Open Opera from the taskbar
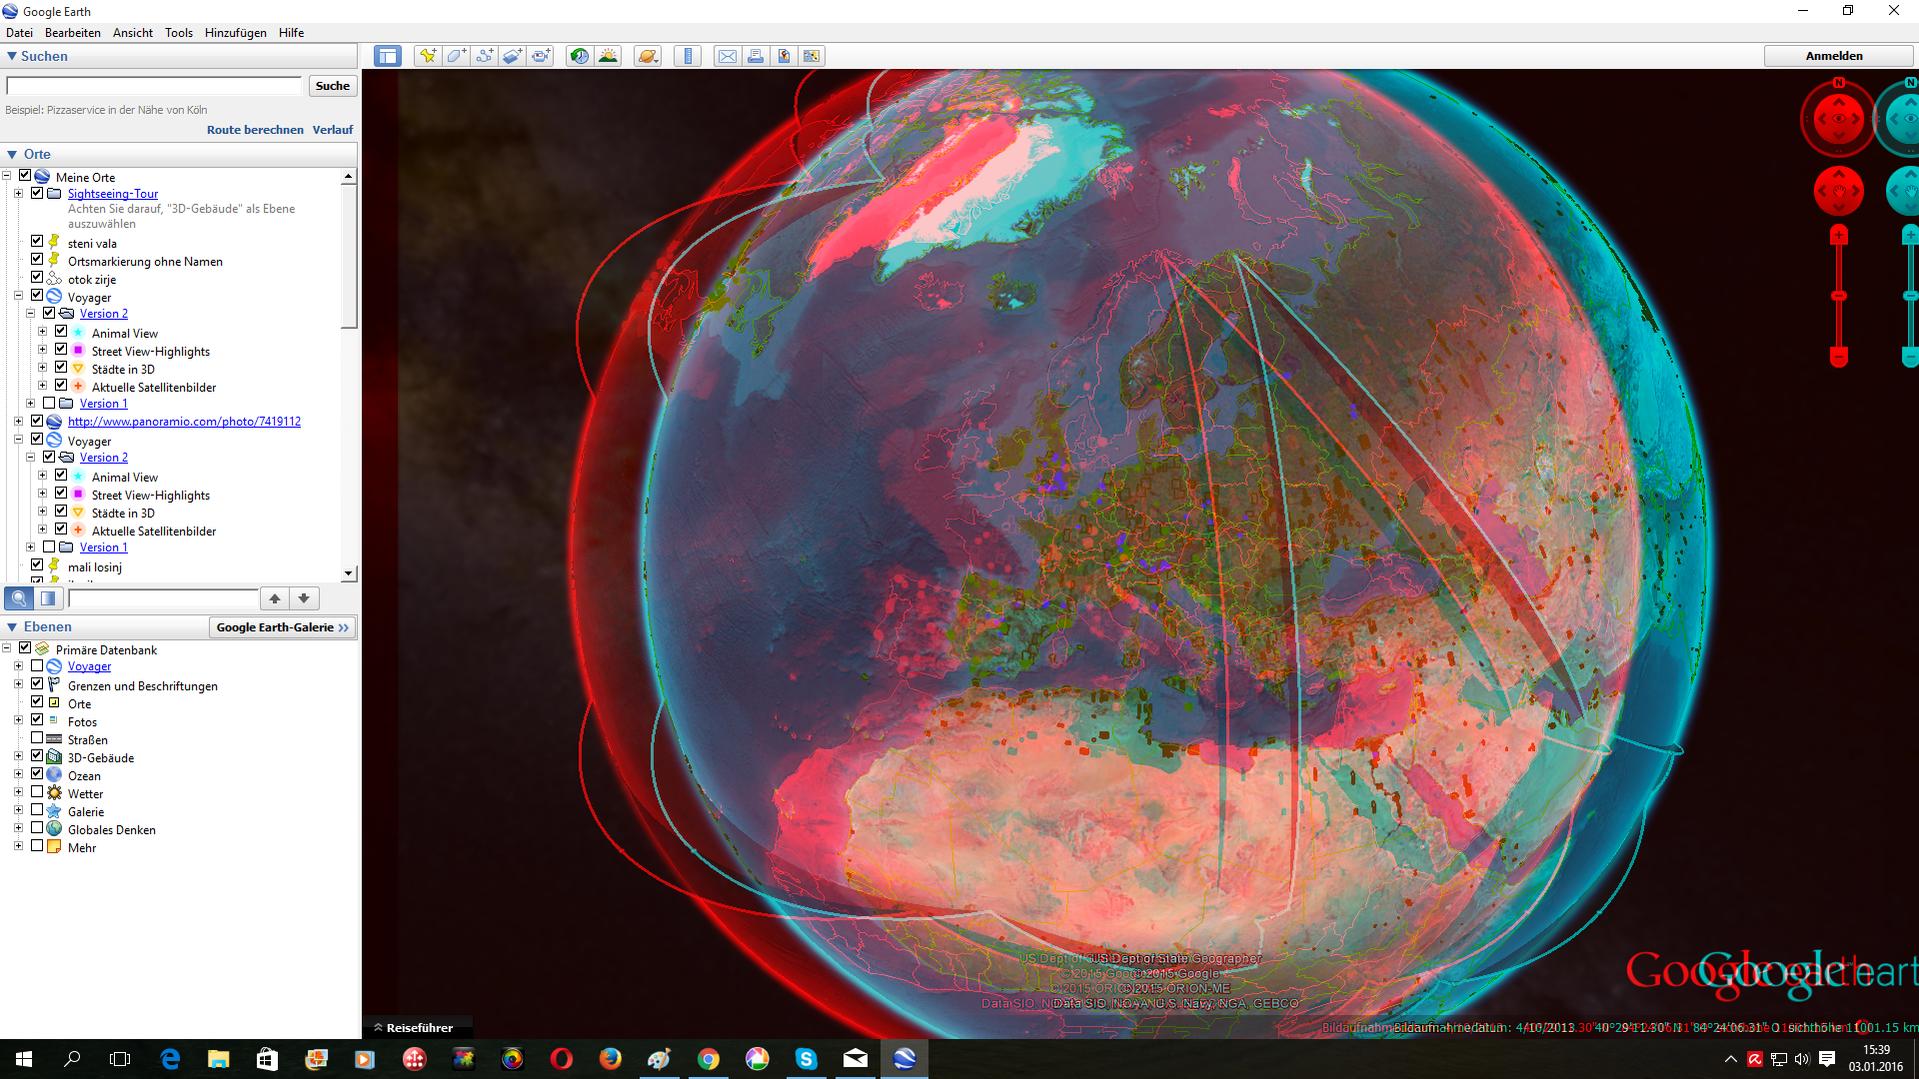 pyautogui.click(x=561, y=1059)
